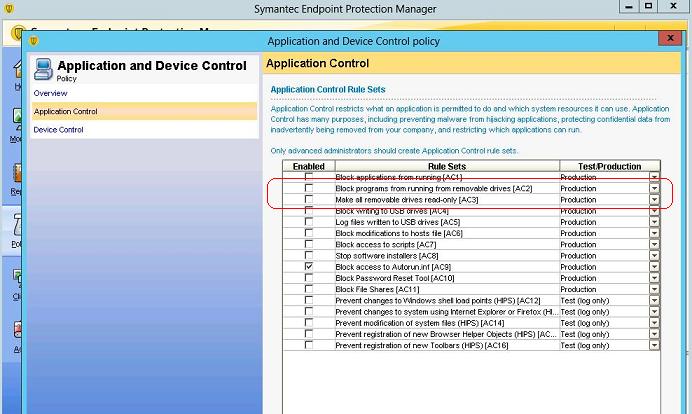Close the Application and Device Control policy dialog
Screen dimensions: 692x414
click(670, 38)
